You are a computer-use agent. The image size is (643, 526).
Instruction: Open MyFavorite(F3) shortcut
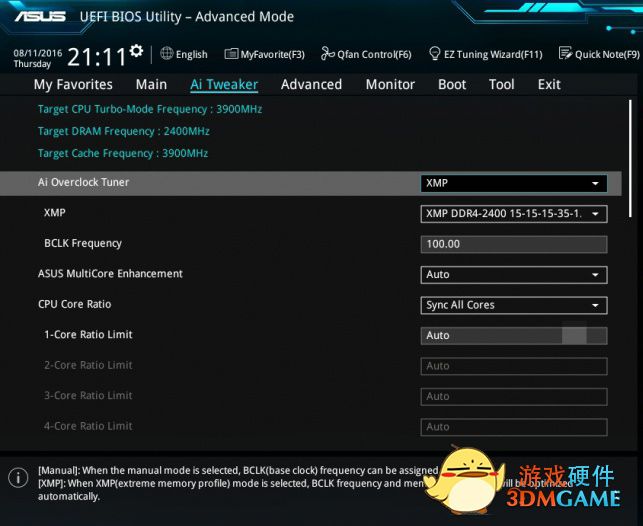coord(265,54)
